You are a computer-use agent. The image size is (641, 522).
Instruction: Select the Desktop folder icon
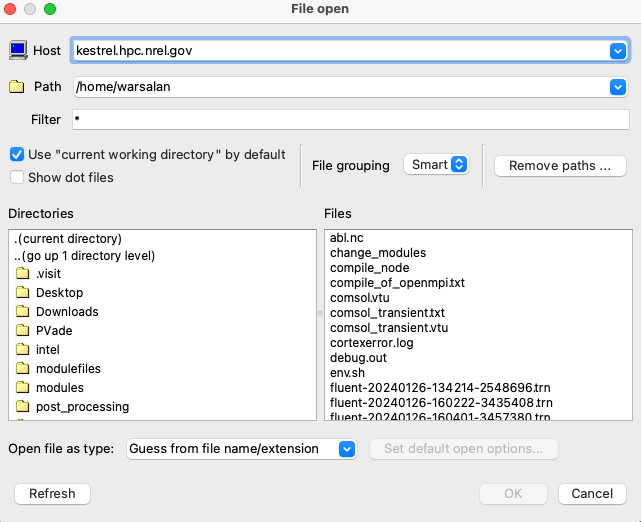[23, 293]
